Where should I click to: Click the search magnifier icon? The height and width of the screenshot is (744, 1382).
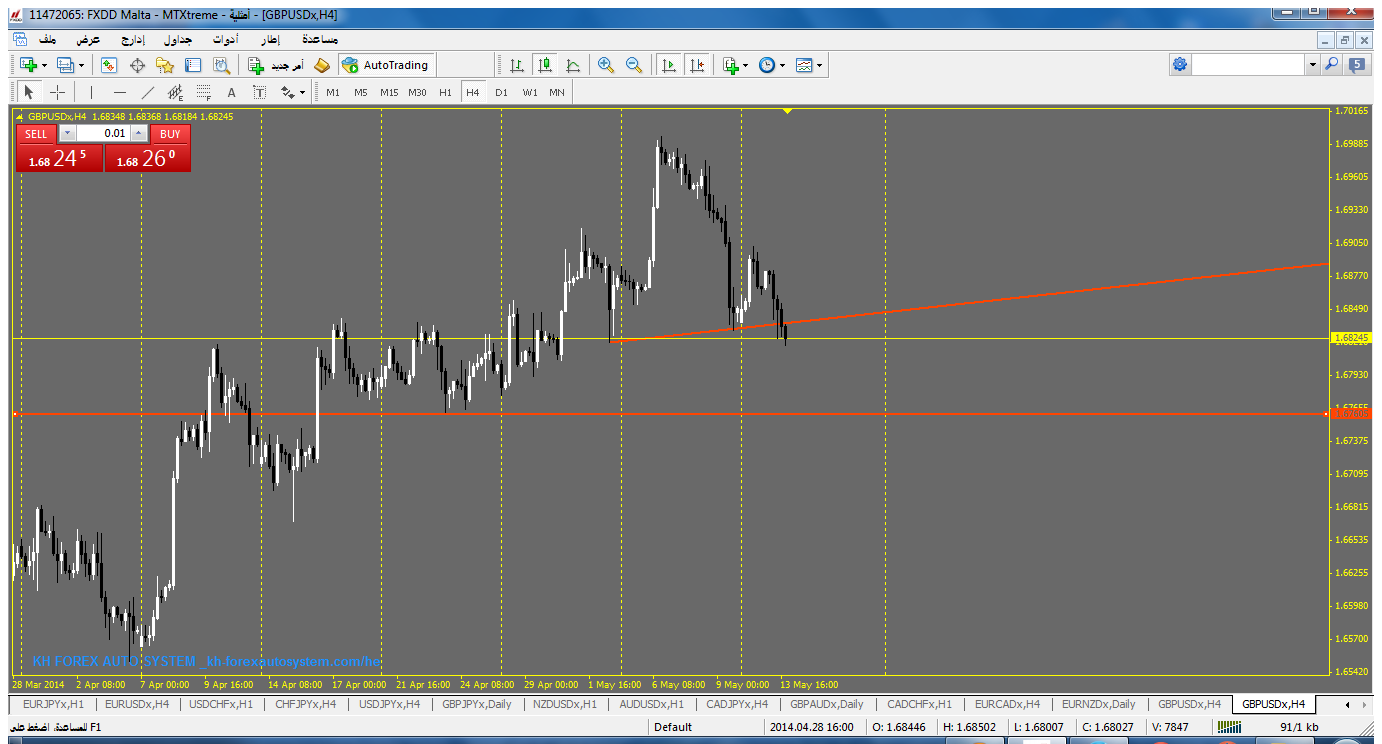(x=1331, y=64)
